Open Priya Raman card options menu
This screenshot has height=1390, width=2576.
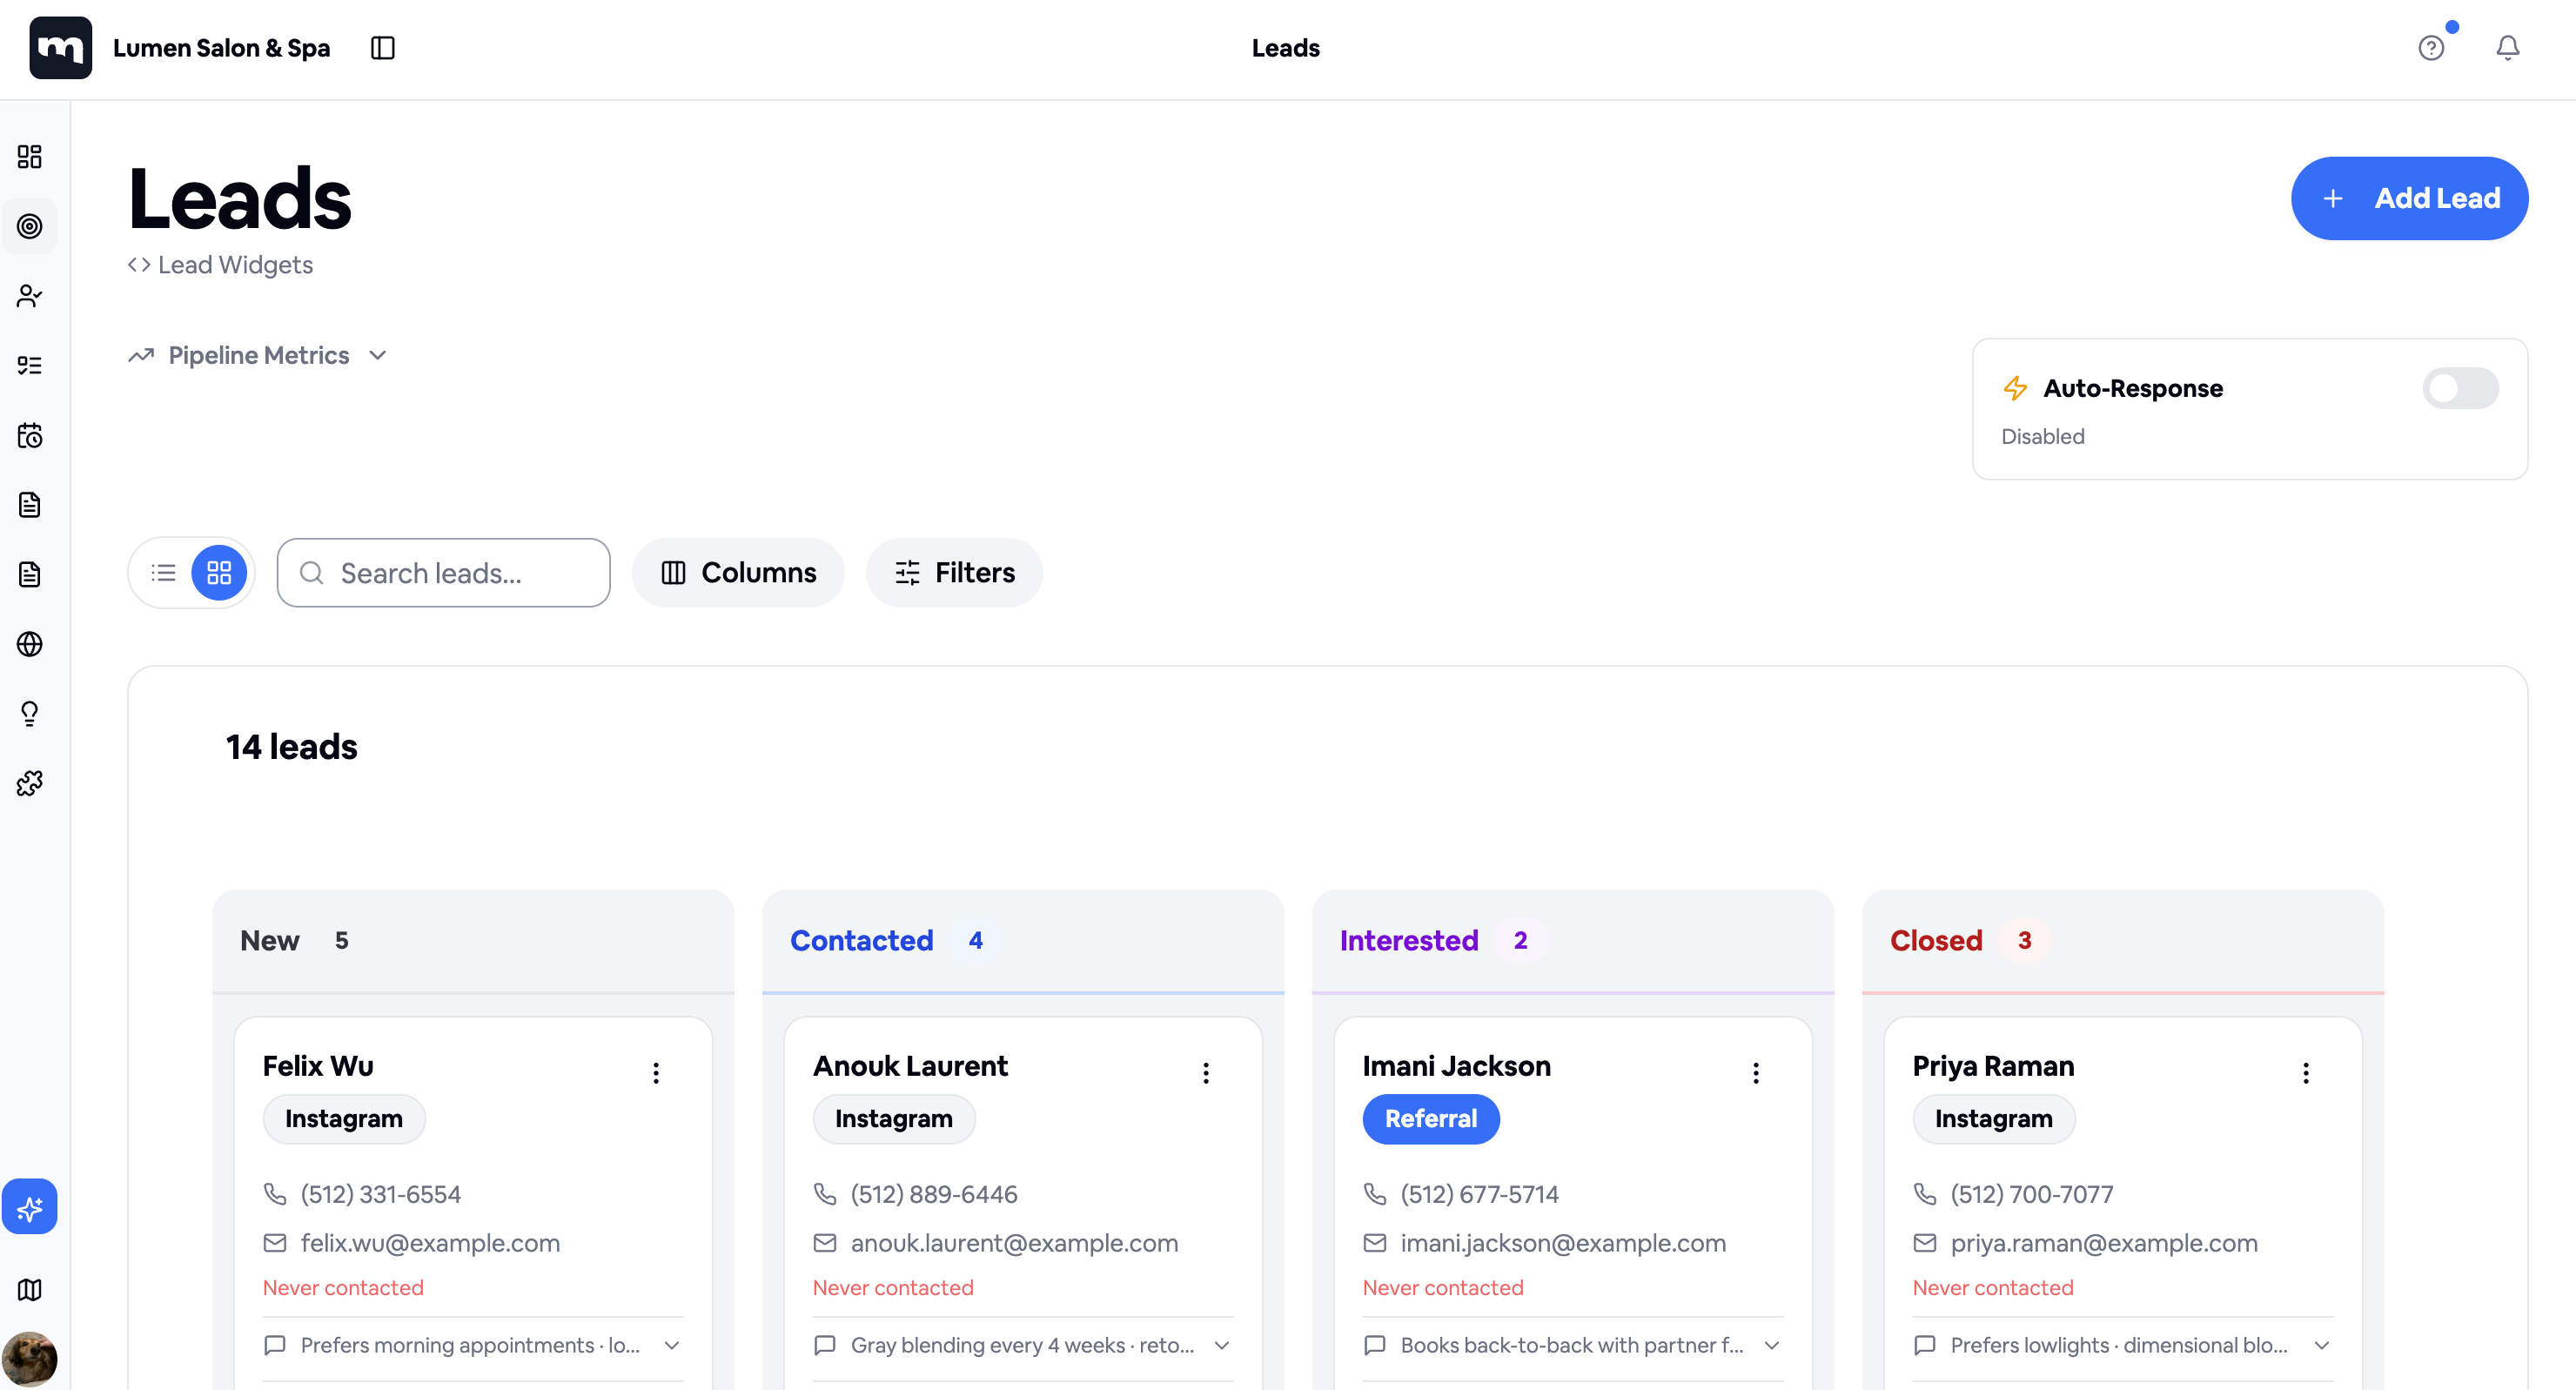click(2306, 1073)
